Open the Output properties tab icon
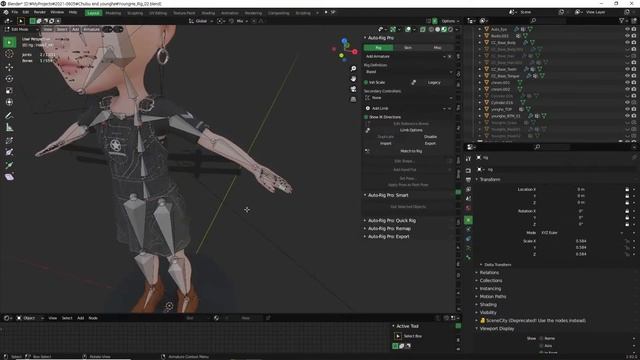 (x=468, y=180)
